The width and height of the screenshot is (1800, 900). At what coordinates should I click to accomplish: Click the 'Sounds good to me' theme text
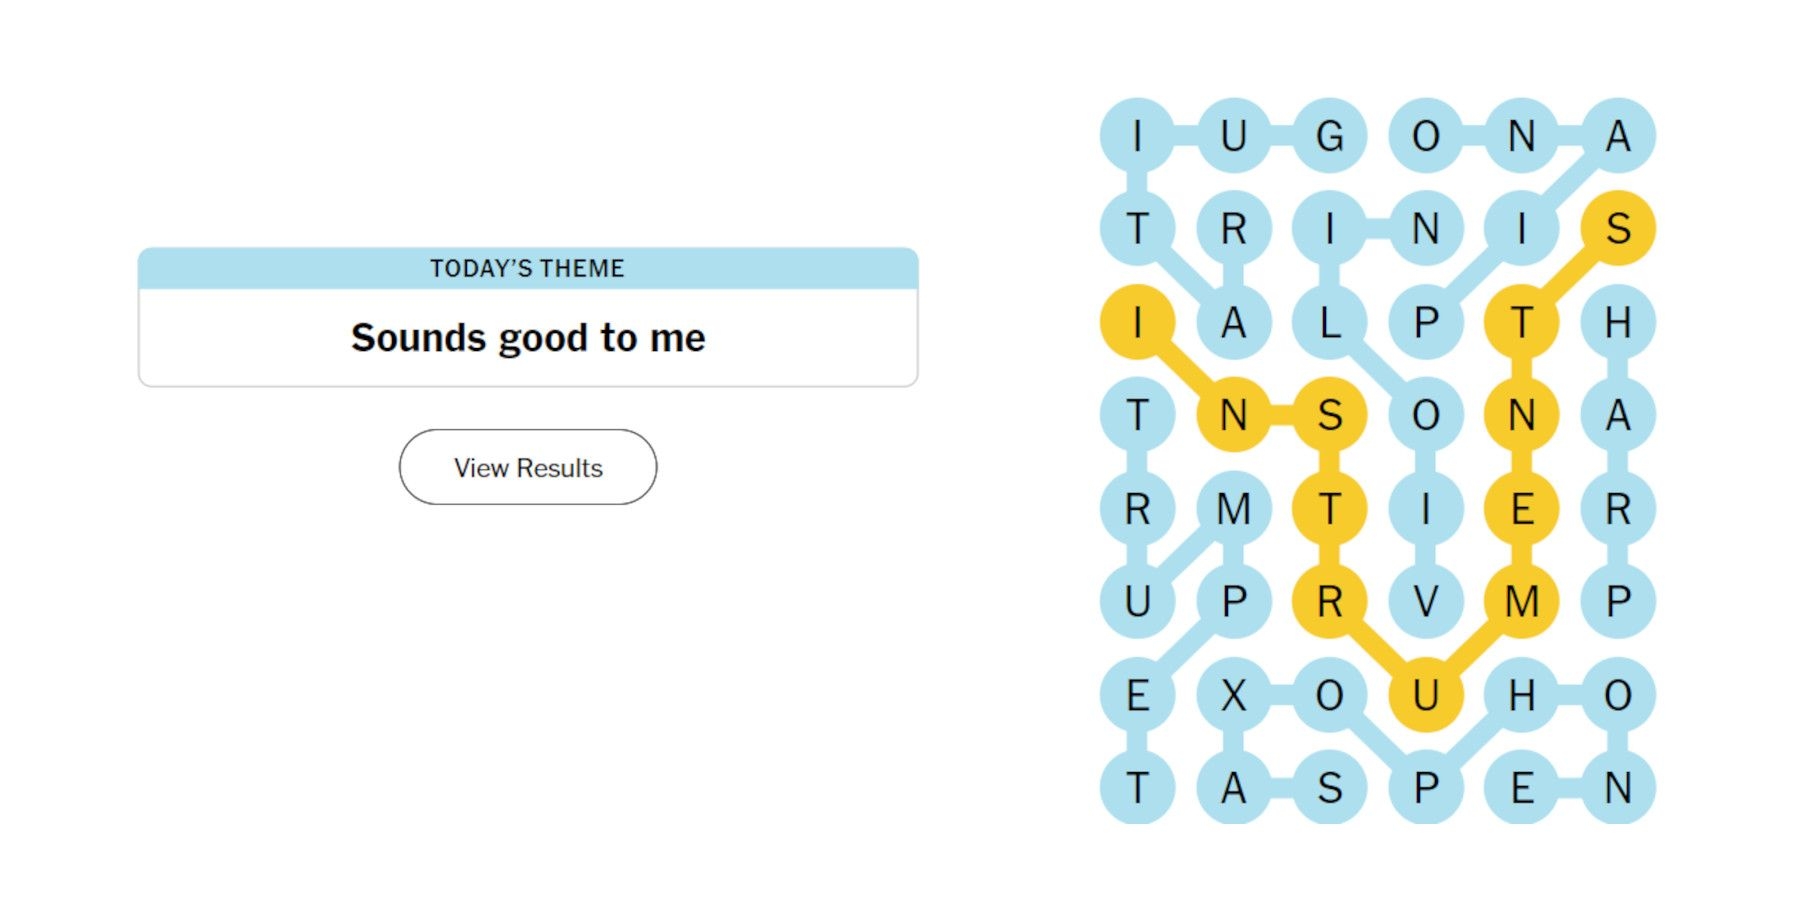(527, 338)
